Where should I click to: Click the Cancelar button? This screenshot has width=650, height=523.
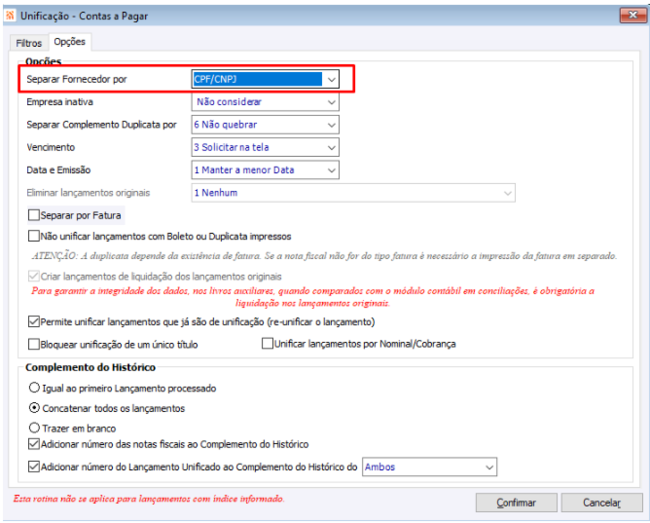601,503
